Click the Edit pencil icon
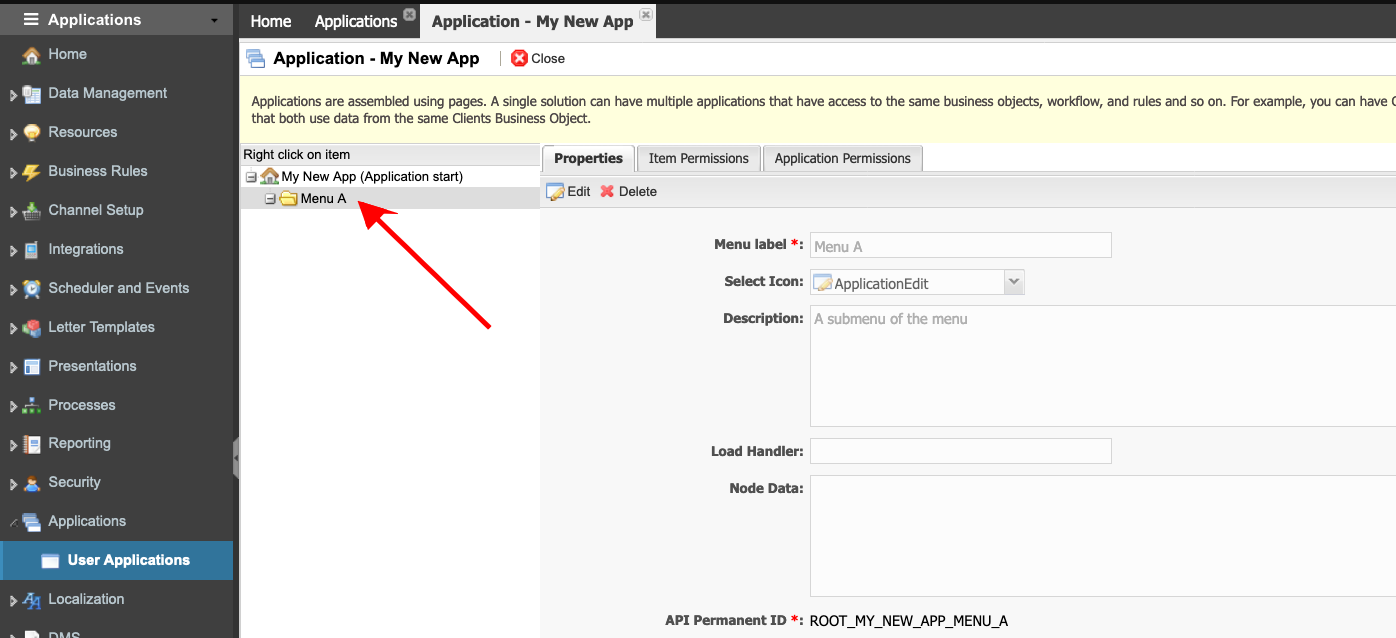The image size is (1396, 638). coord(555,191)
